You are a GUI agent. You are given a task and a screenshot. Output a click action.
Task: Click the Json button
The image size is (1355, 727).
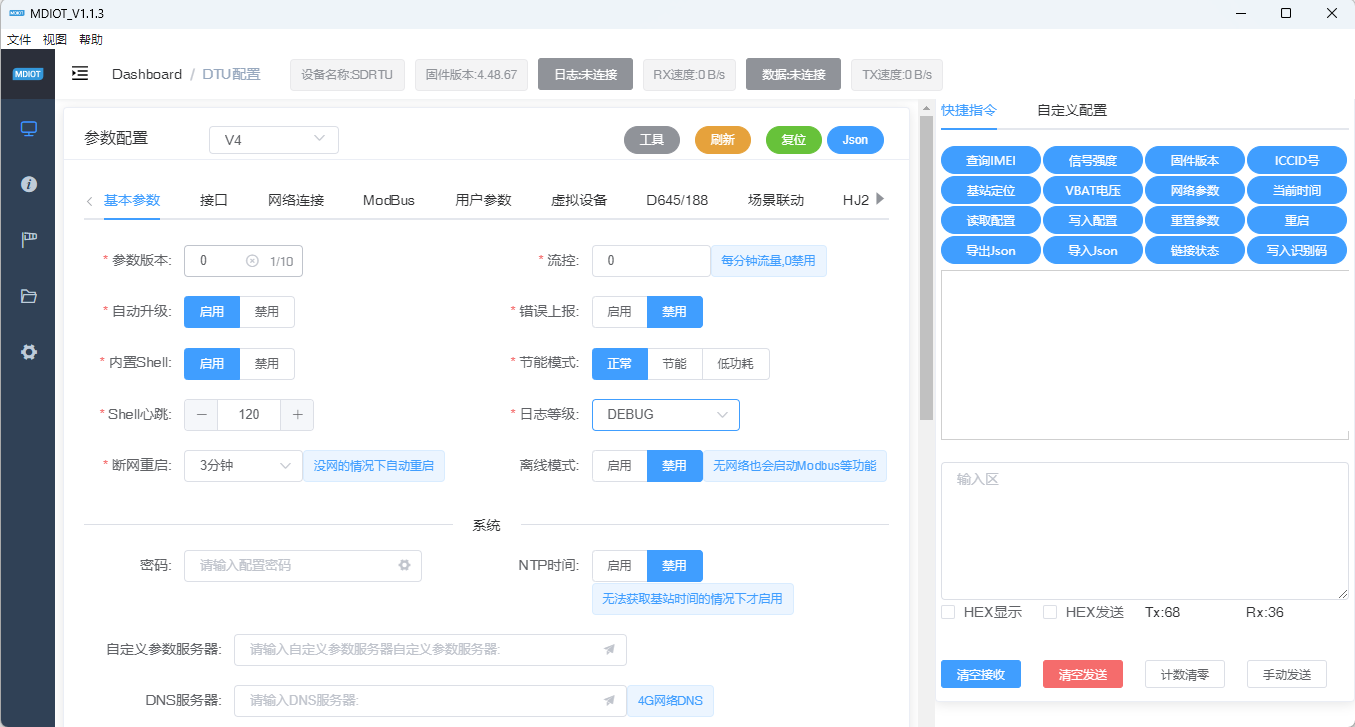(x=855, y=140)
